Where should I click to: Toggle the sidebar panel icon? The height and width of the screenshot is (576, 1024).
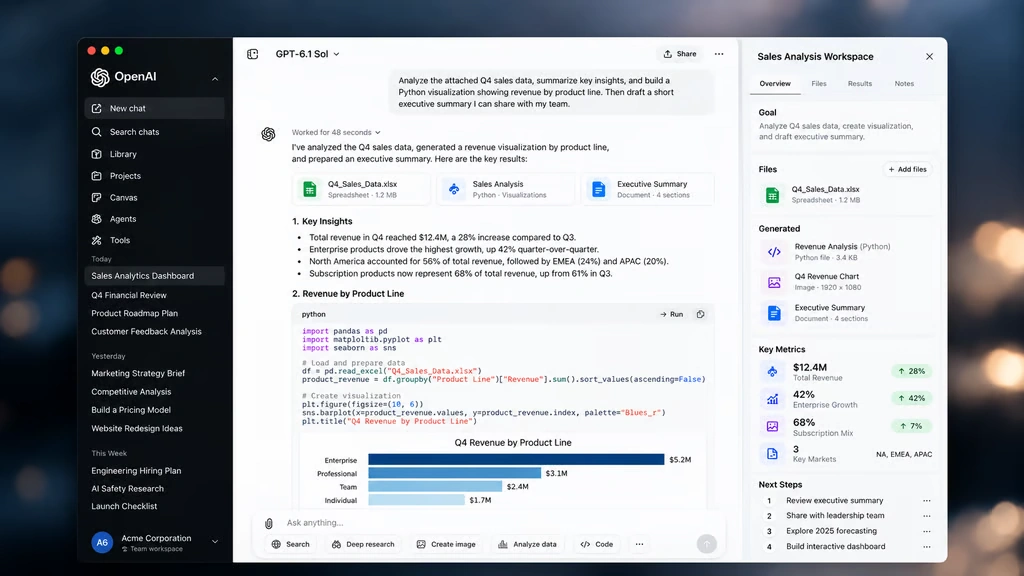point(253,54)
